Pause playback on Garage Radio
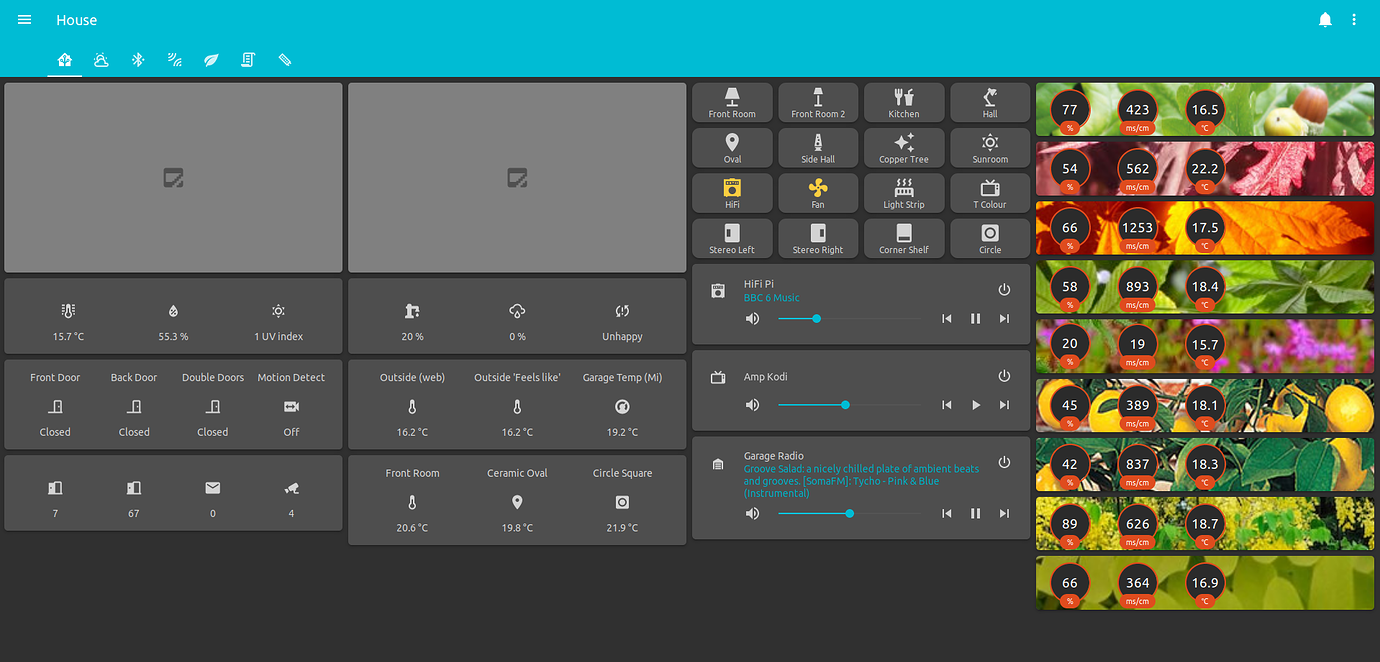Screen dimensions: 1380x662 point(975,513)
